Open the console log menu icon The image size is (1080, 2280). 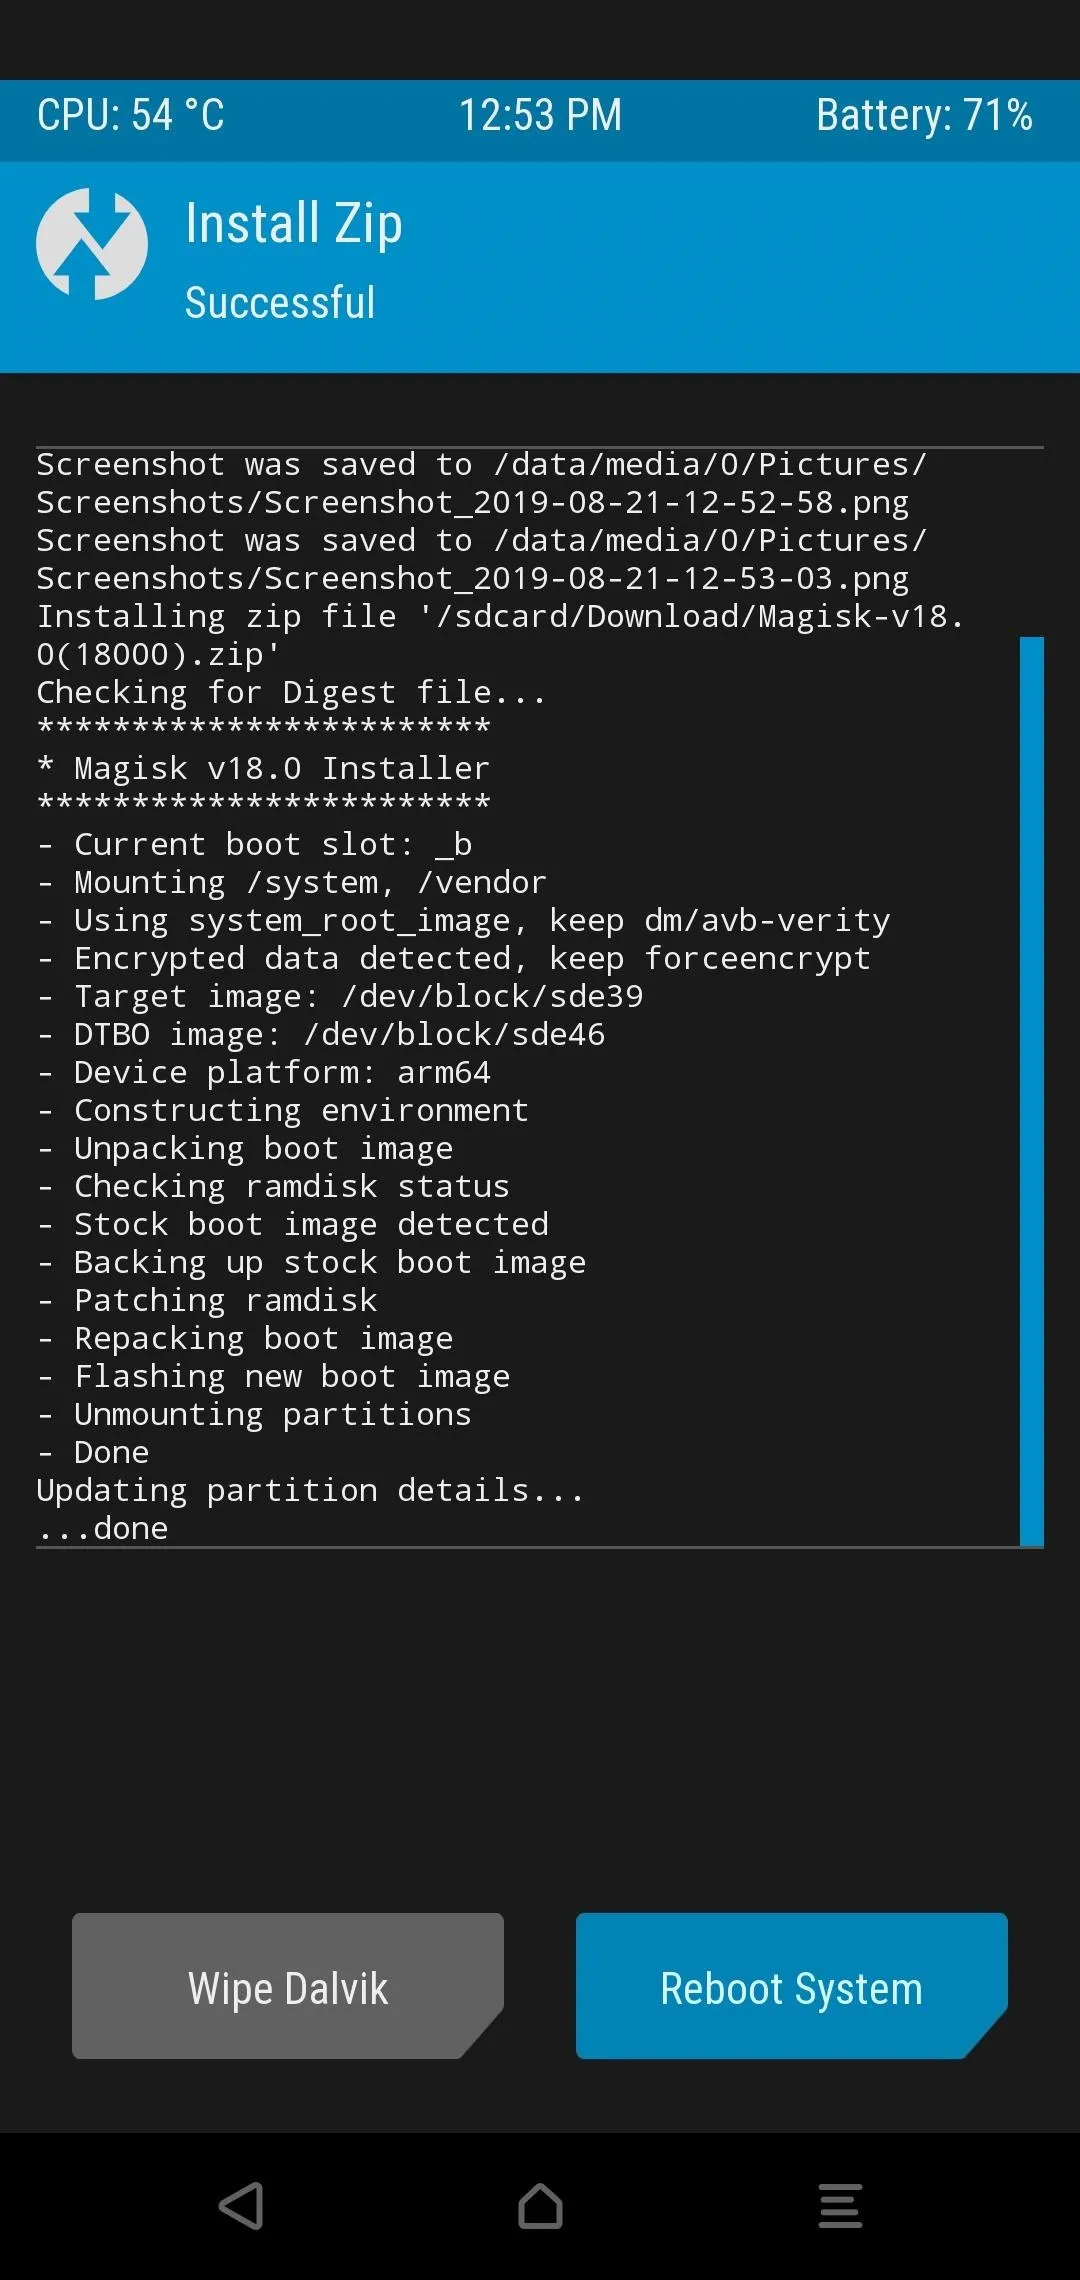point(840,2206)
